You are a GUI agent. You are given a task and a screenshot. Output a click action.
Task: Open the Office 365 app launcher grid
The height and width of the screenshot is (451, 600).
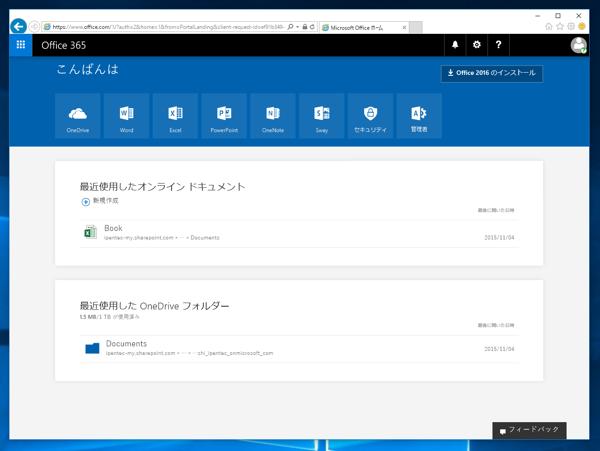coord(21,45)
